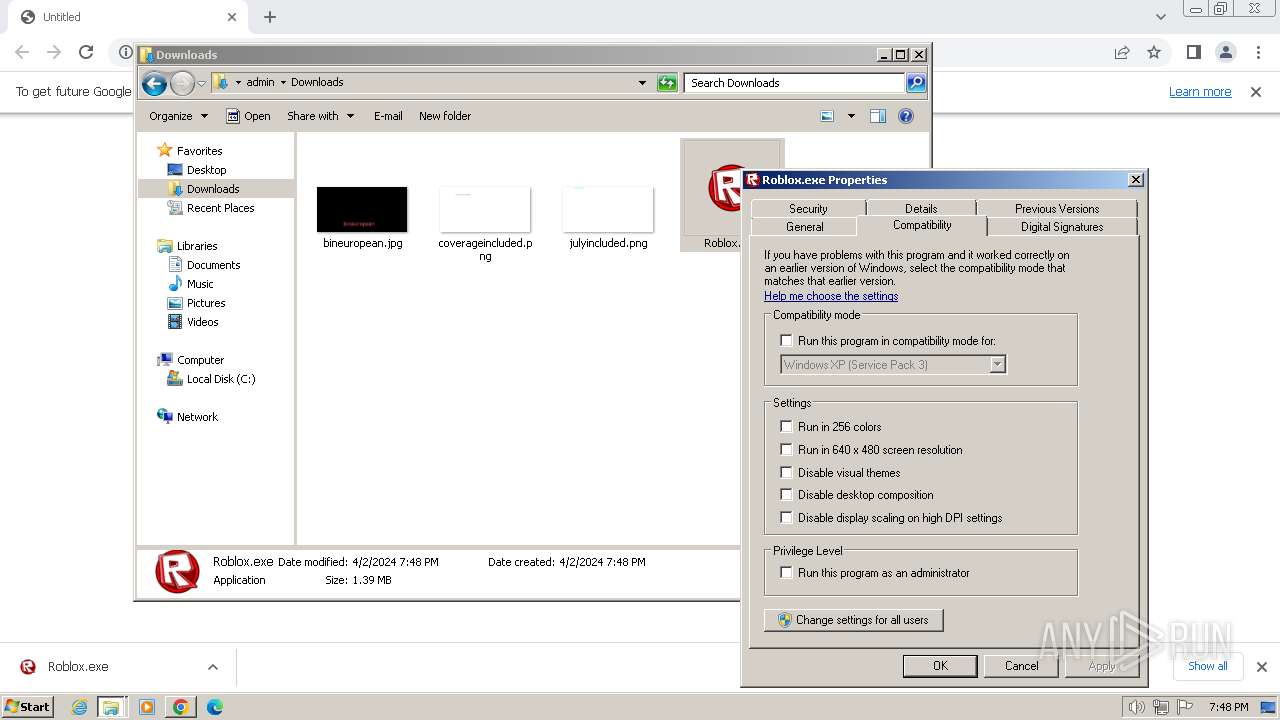Click Help me choose the settings link

click(x=831, y=296)
